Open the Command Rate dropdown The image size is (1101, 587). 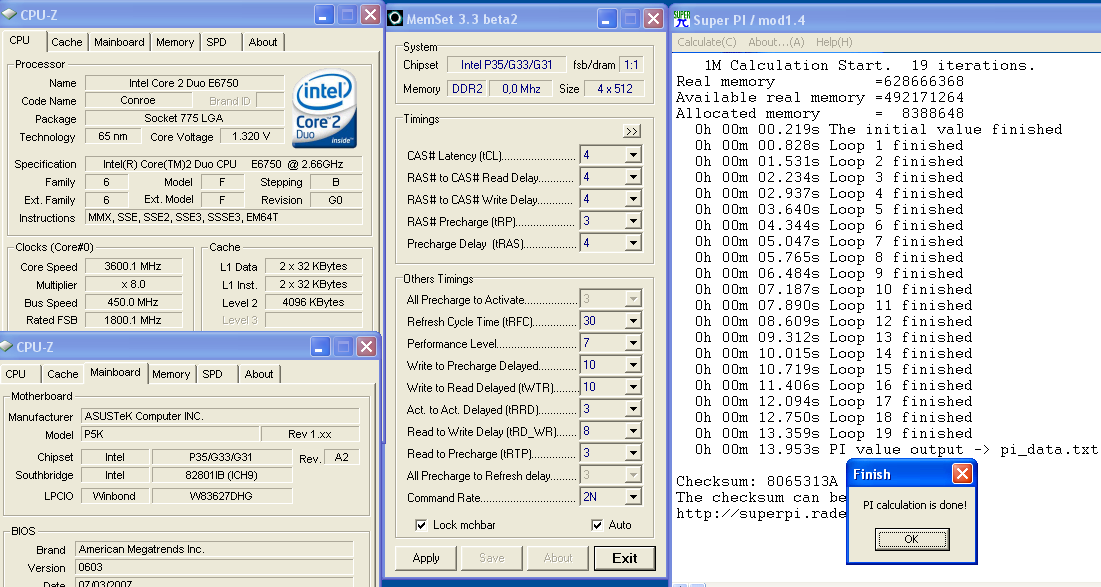(x=633, y=497)
